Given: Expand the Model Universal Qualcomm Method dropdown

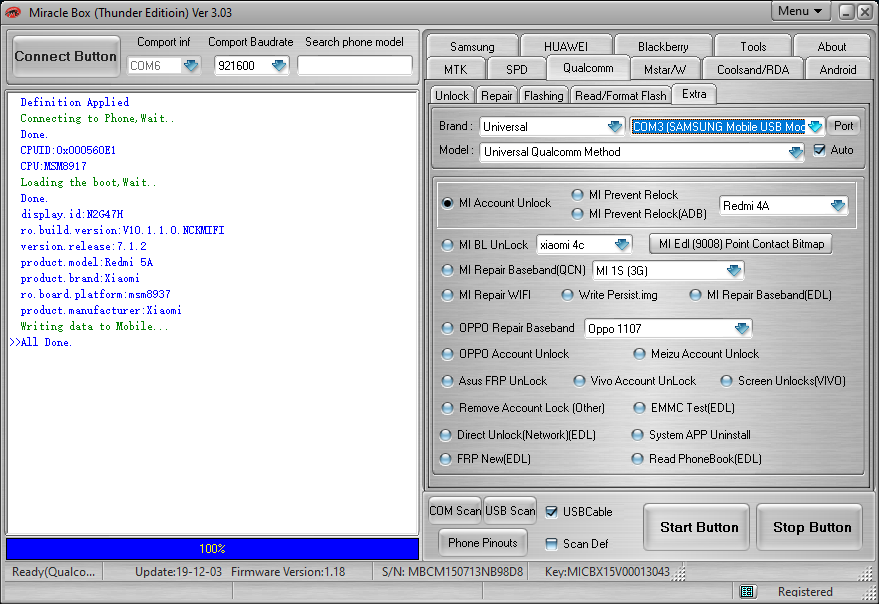Looking at the screenshot, I should pyautogui.click(x=795, y=152).
